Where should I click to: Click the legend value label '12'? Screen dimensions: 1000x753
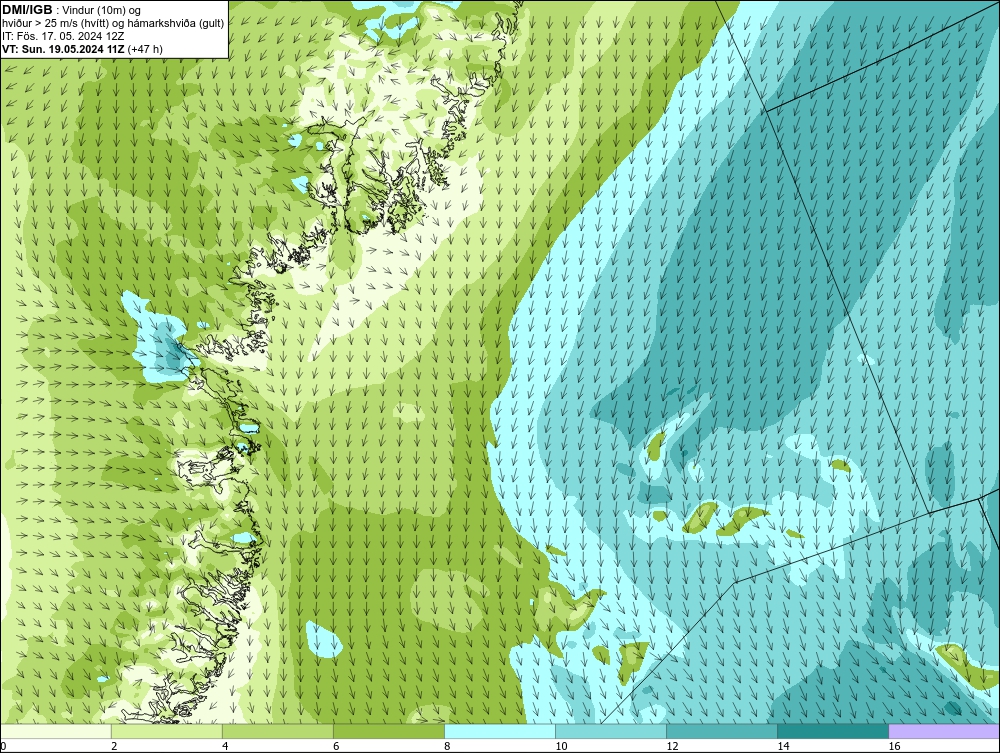(672, 746)
